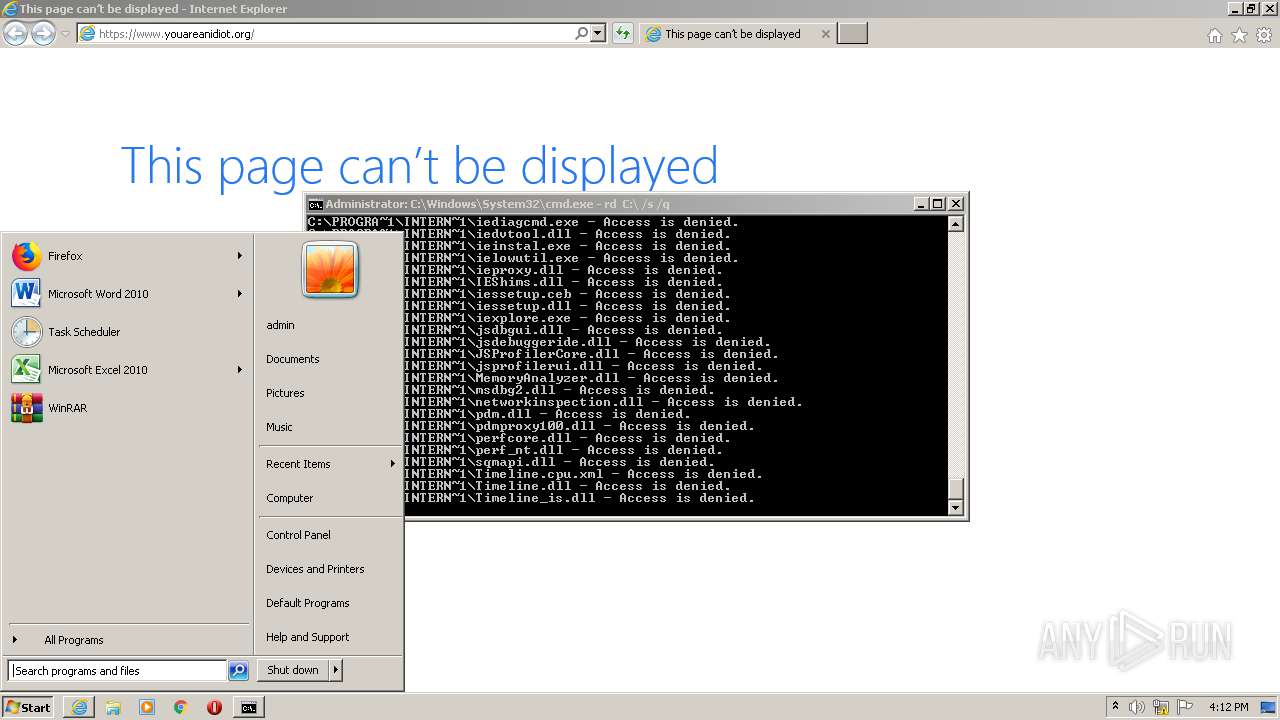This screenshot has width=1280, height=720.
Task: Open Computer from Start menu
Action: tap(290, 498)
